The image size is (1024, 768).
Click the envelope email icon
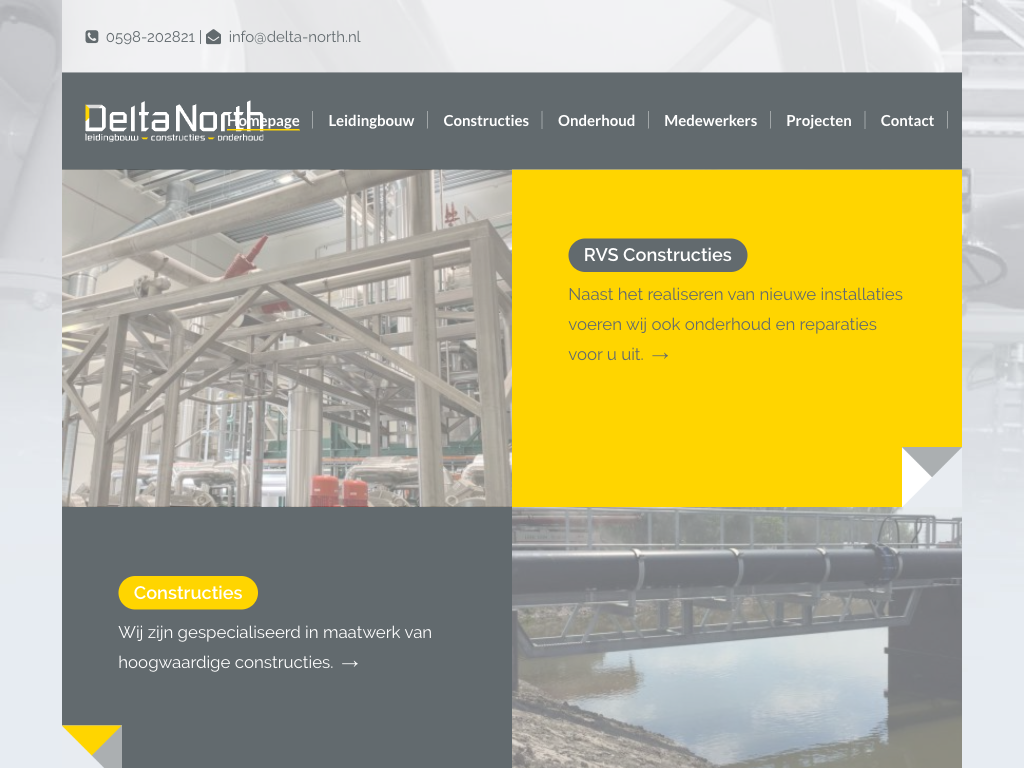coord(213,37)
